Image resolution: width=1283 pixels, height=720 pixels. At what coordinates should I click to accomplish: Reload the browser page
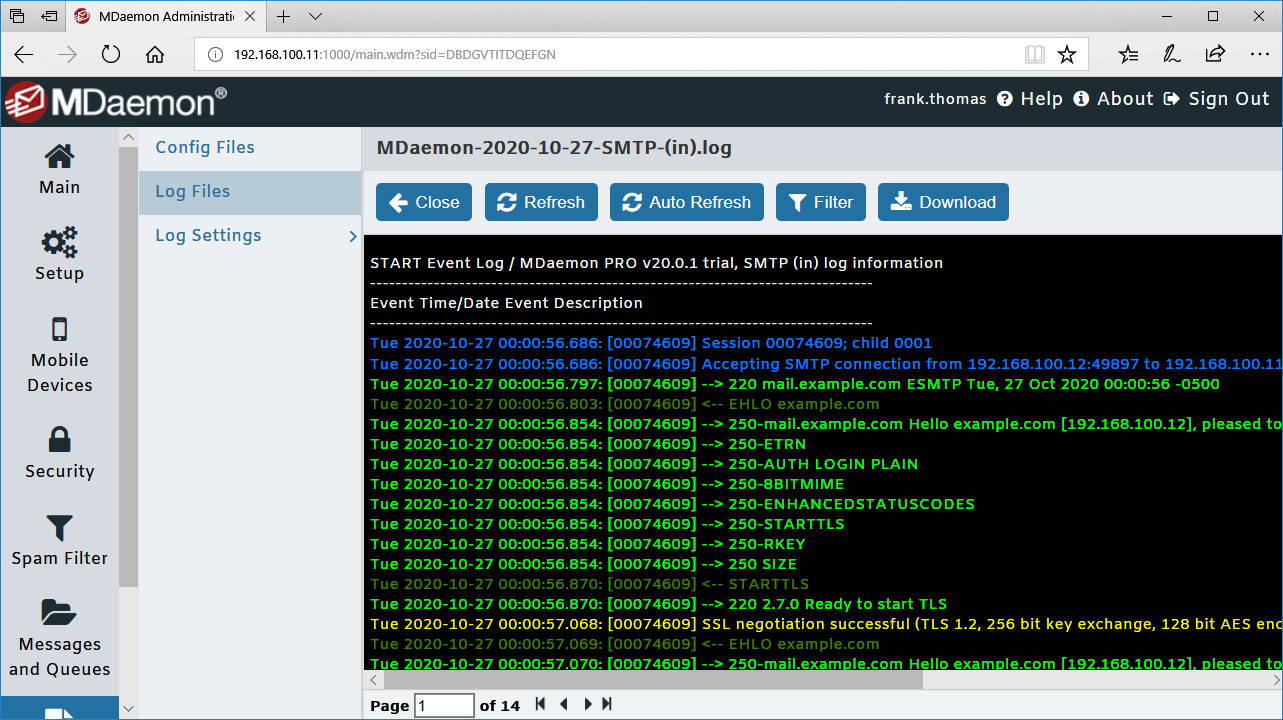click(110, 54)
